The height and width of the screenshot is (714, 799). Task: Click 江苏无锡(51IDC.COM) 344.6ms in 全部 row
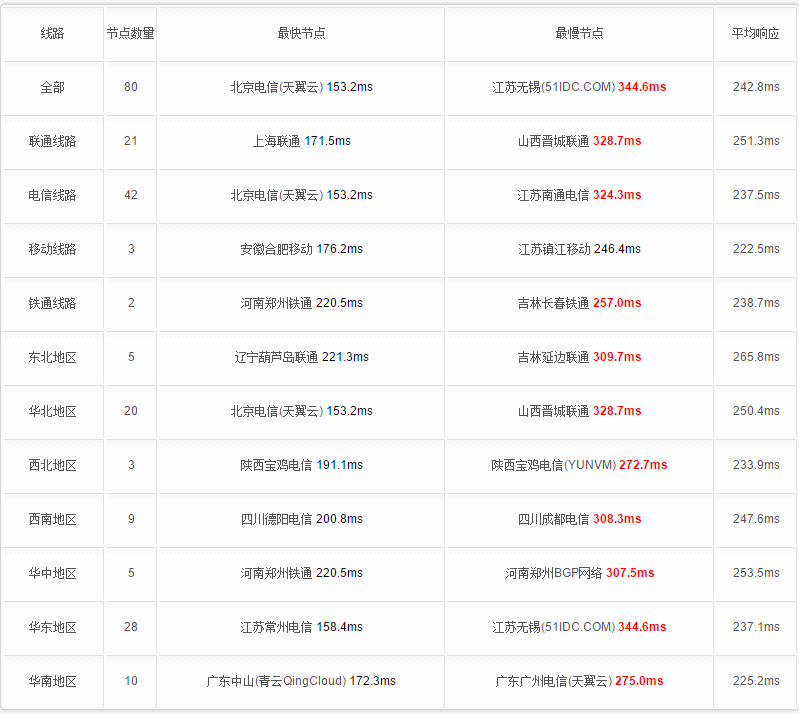[579, 87]
